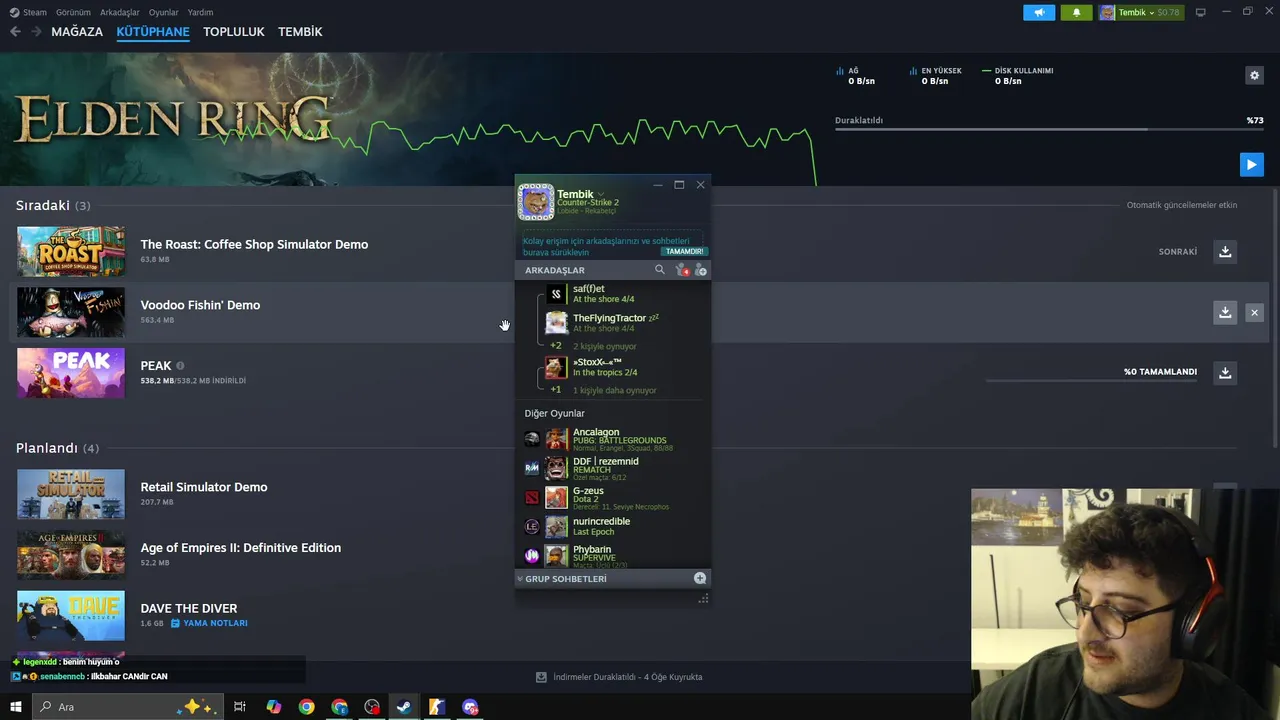Click Age of Empires II thumbnail
Screen dimensions: 1280x720
(71, 555)
